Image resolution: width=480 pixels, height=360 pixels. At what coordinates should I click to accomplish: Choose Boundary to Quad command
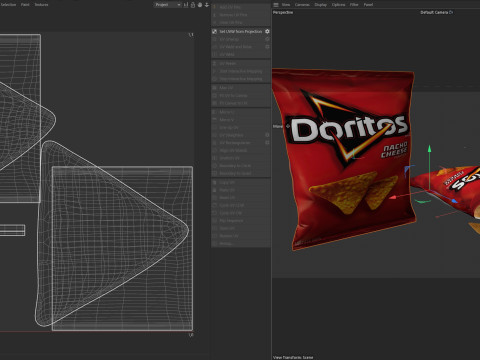click(x=241, y=173)
